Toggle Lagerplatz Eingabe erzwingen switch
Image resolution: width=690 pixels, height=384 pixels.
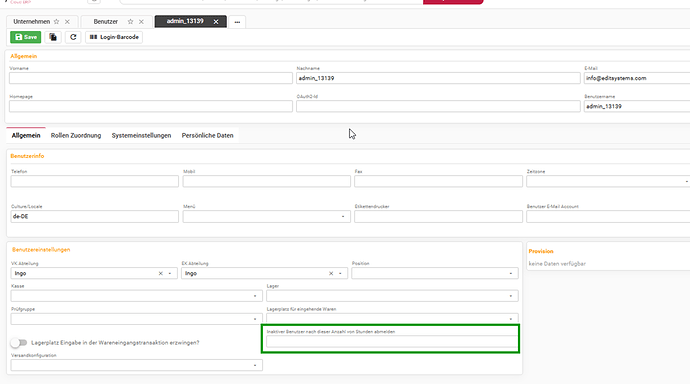click(19, 342)
